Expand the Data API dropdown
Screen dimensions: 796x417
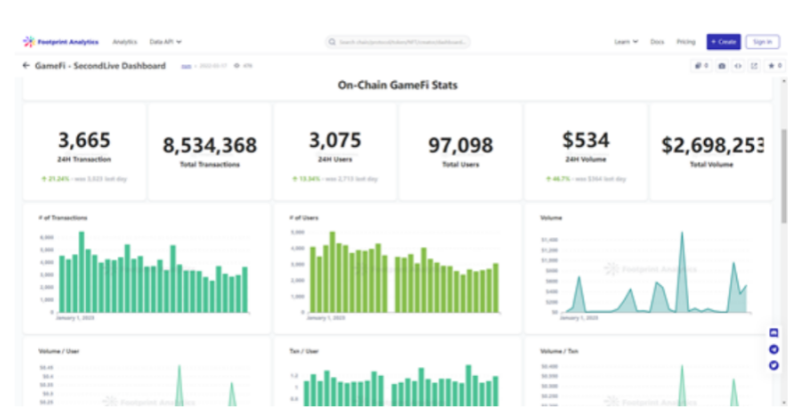(165, 42)
